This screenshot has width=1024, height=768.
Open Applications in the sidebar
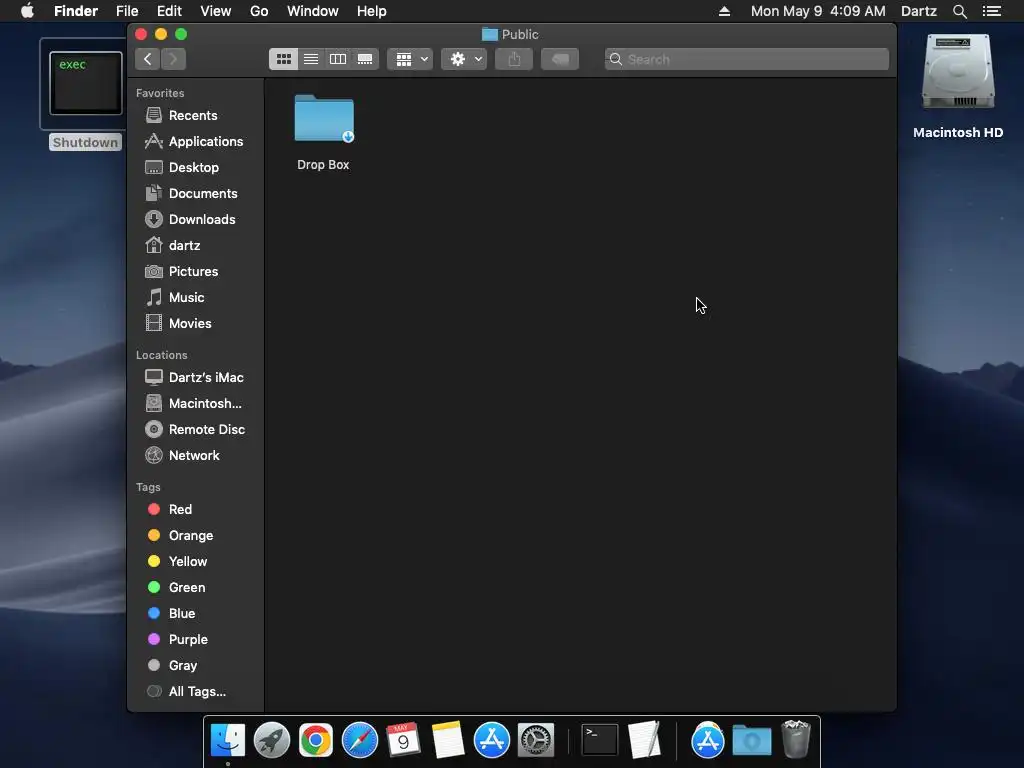[195, 141]
